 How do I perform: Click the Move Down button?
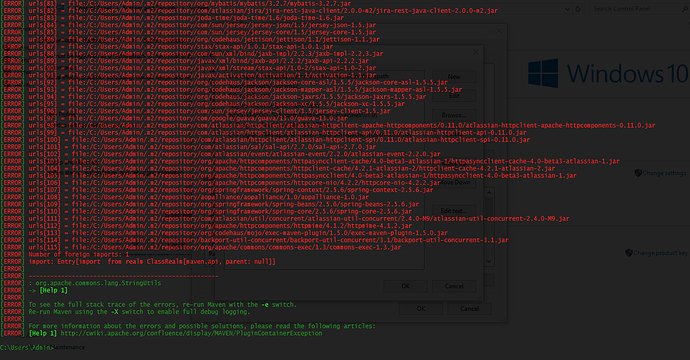pos(454,182)
